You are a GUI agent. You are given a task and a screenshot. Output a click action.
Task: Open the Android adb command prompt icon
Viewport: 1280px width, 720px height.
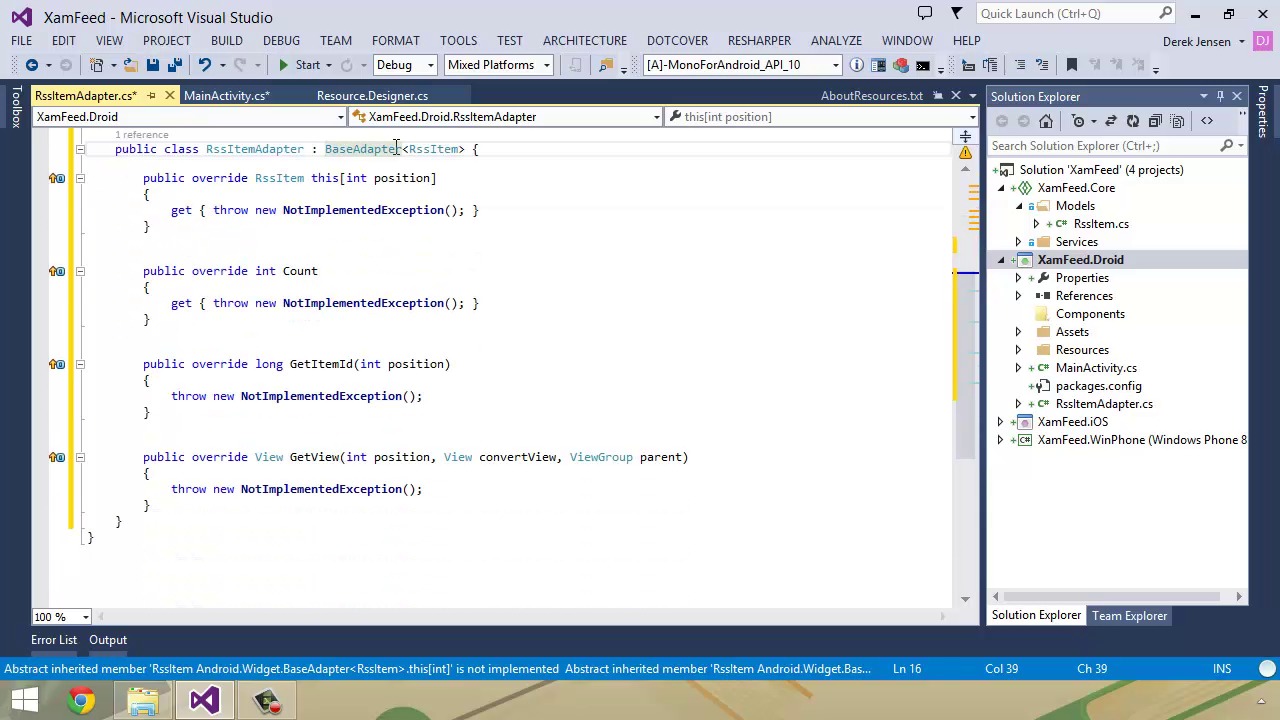[922, 65]
